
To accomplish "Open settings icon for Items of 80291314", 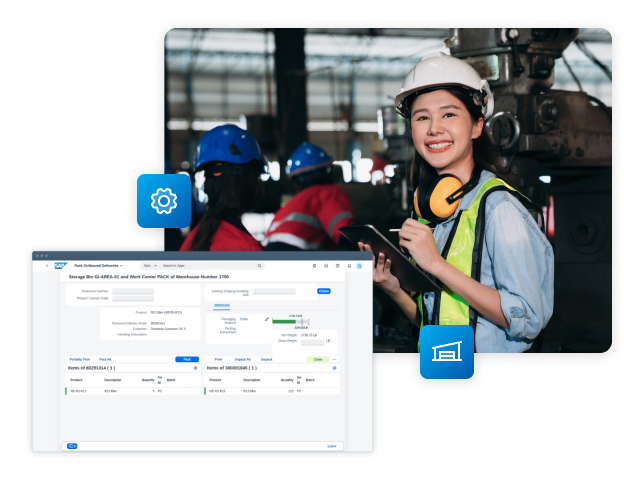I will 196,368.
